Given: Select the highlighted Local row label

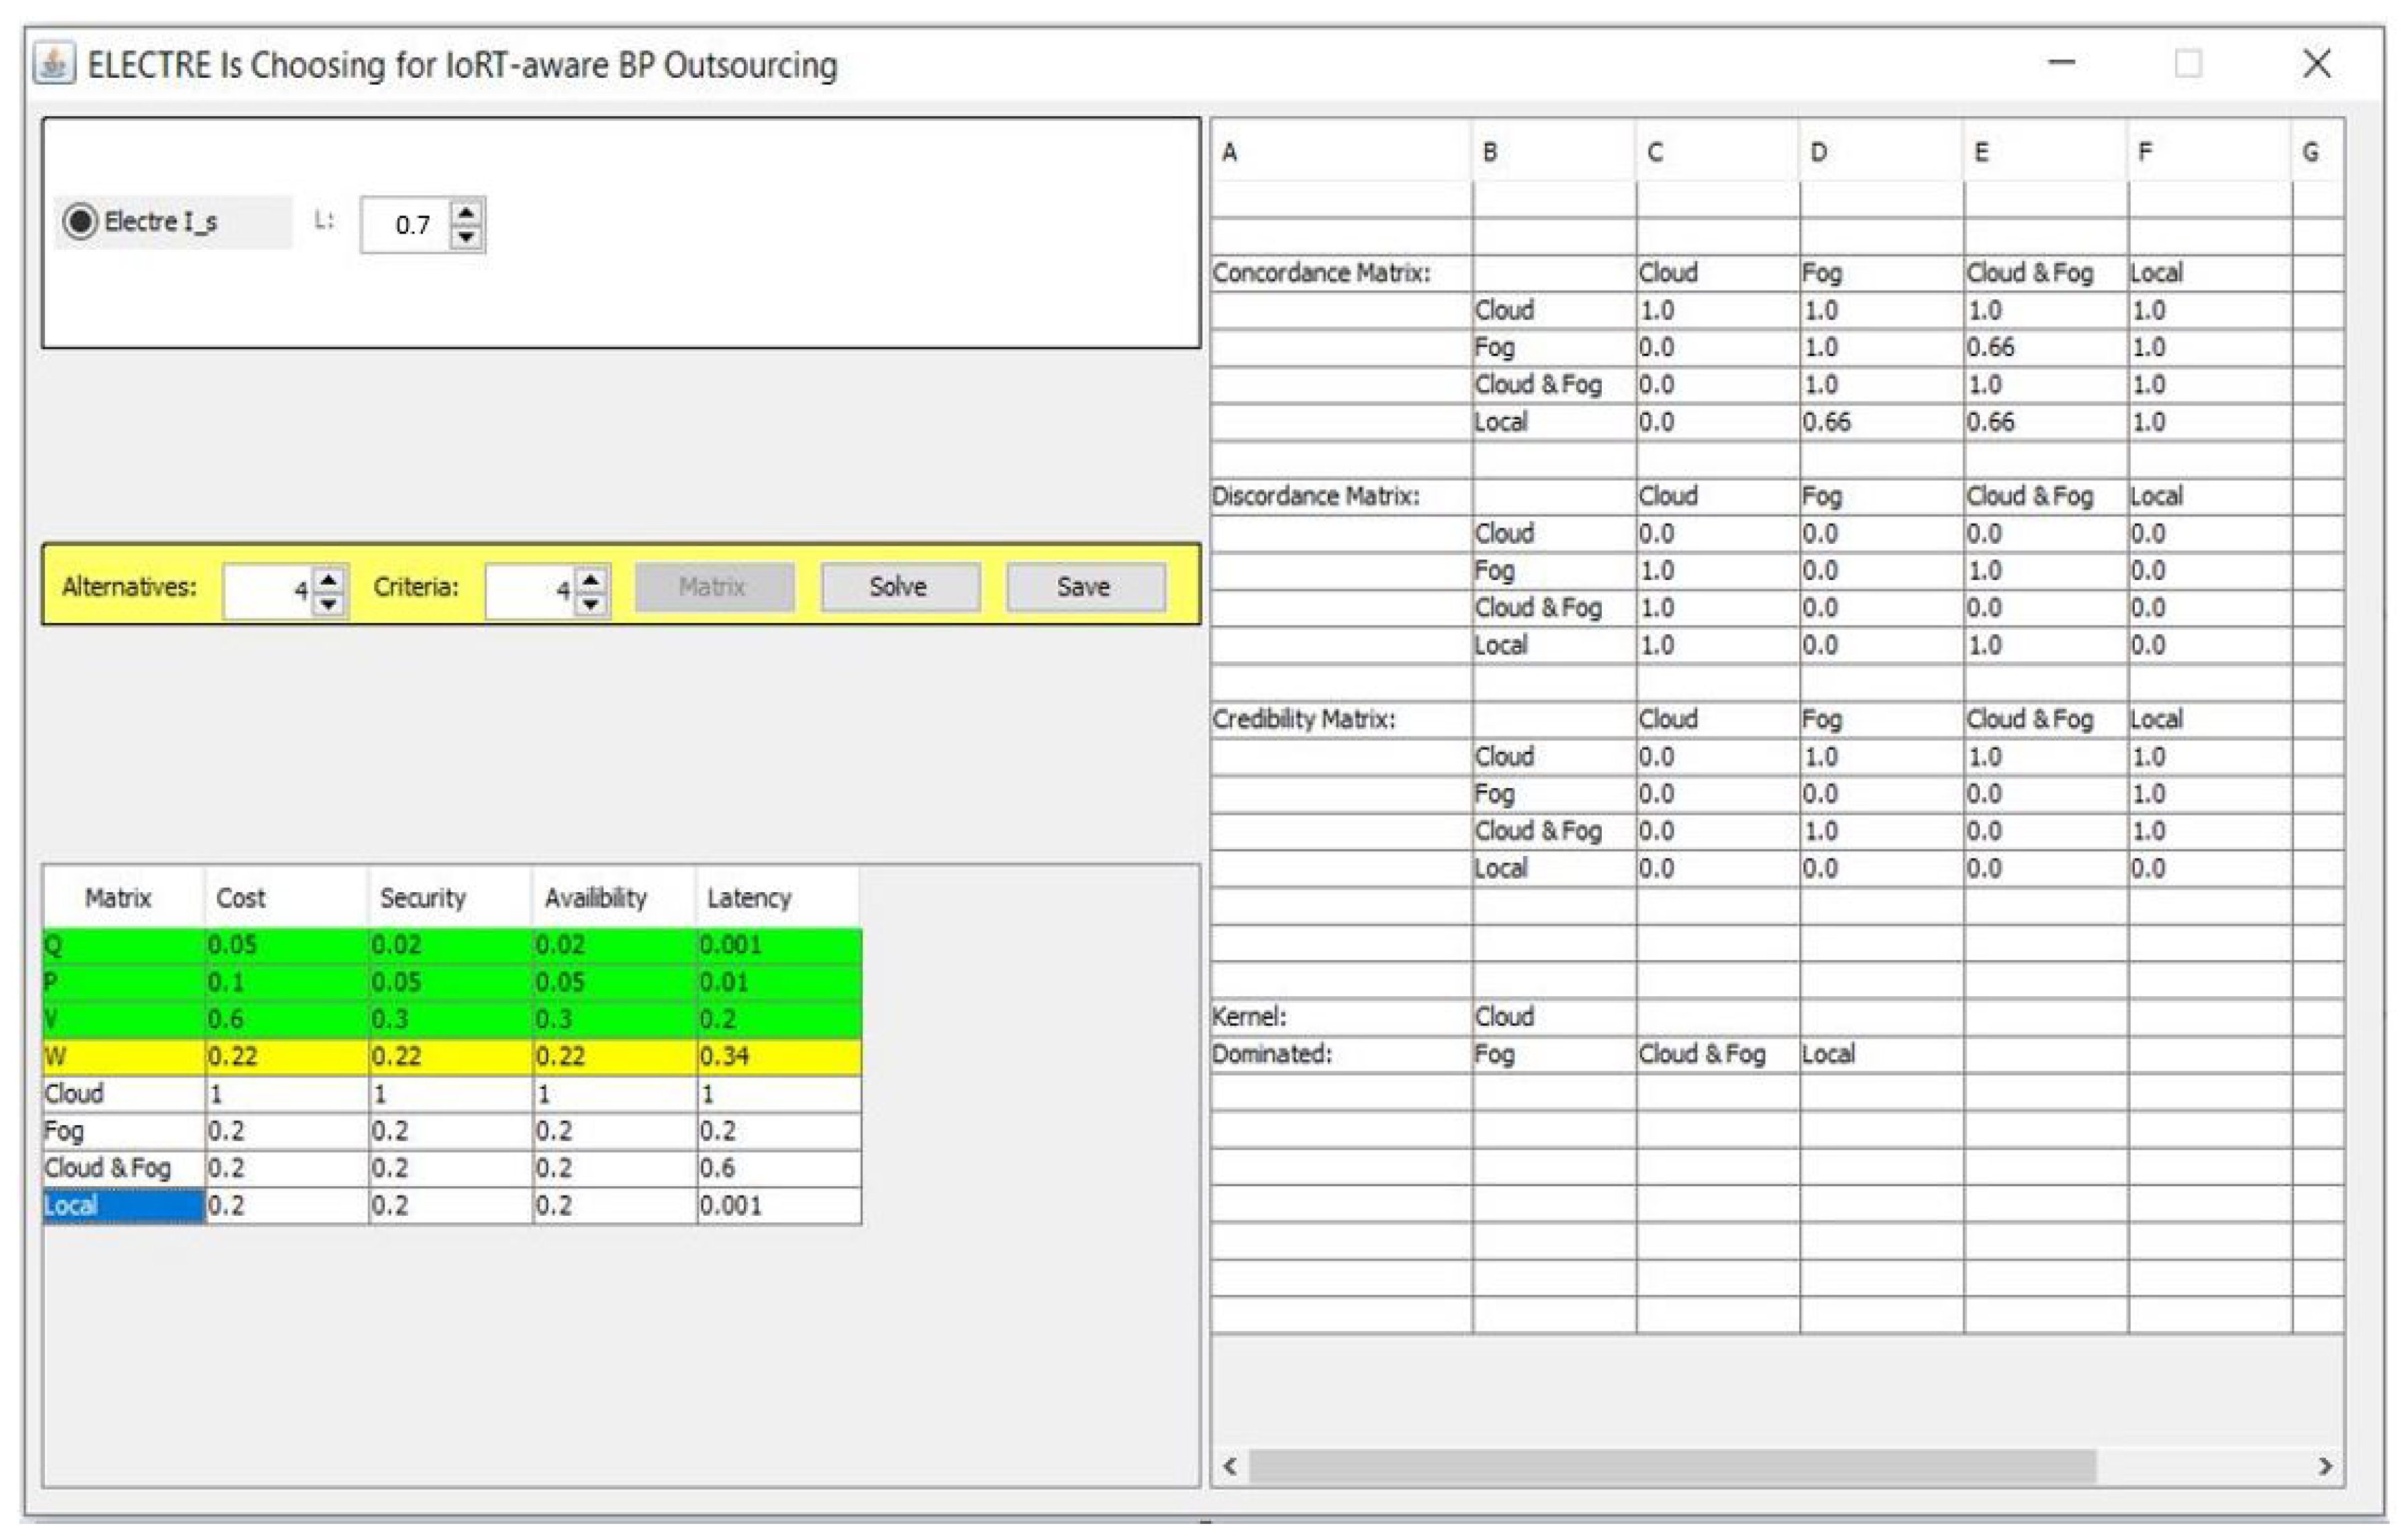Looking at the screenshot, I should (123, 1206).
